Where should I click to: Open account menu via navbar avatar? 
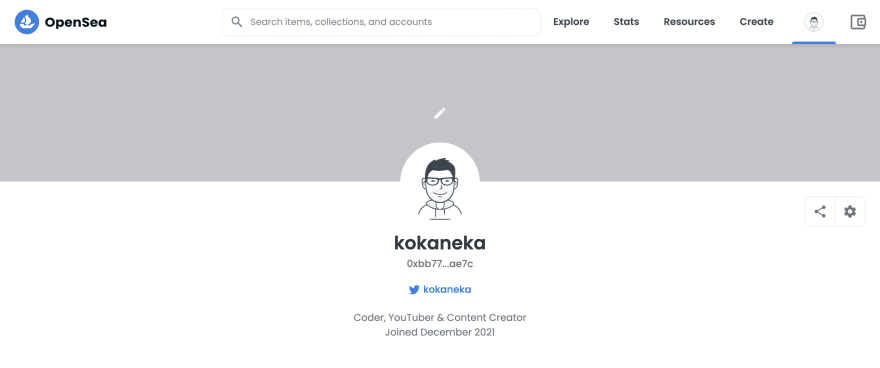point(814,22)
